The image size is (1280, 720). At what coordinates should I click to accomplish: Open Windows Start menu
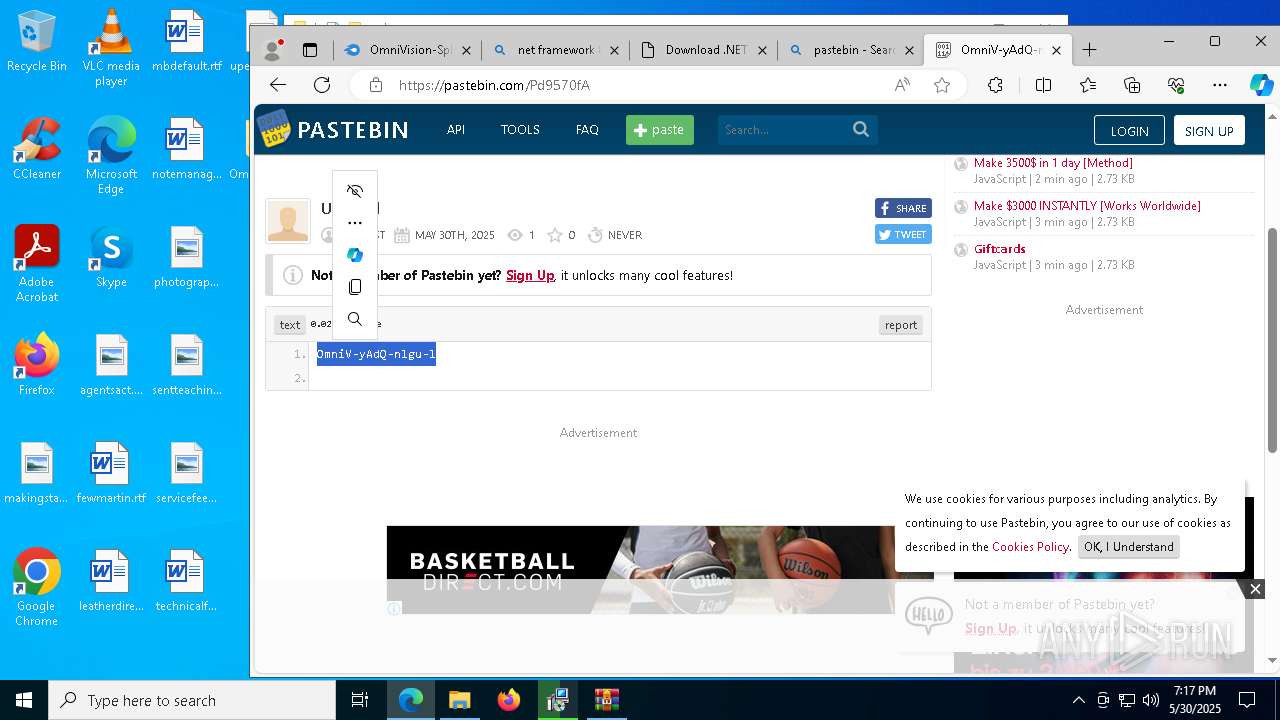[24, 700]
